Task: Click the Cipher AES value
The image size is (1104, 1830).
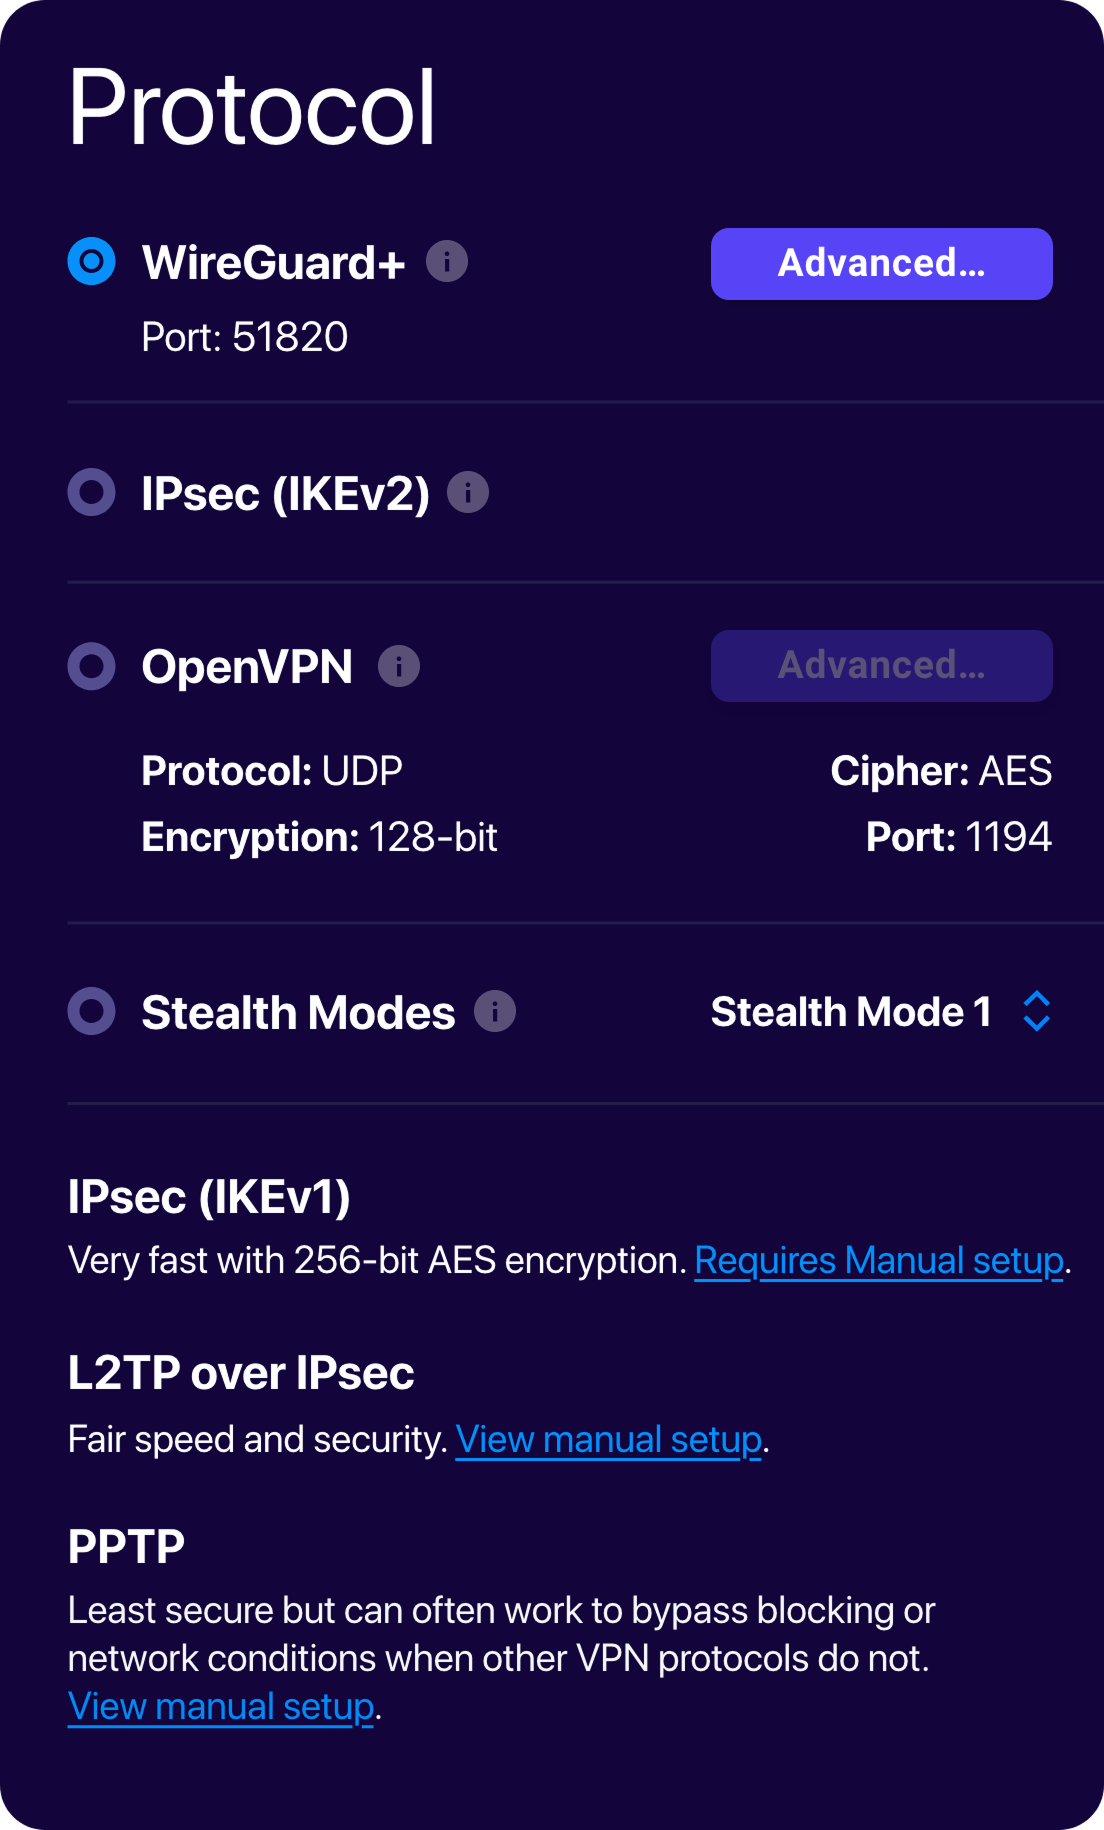Action: pyautogui.click(x=1016, y=770)
